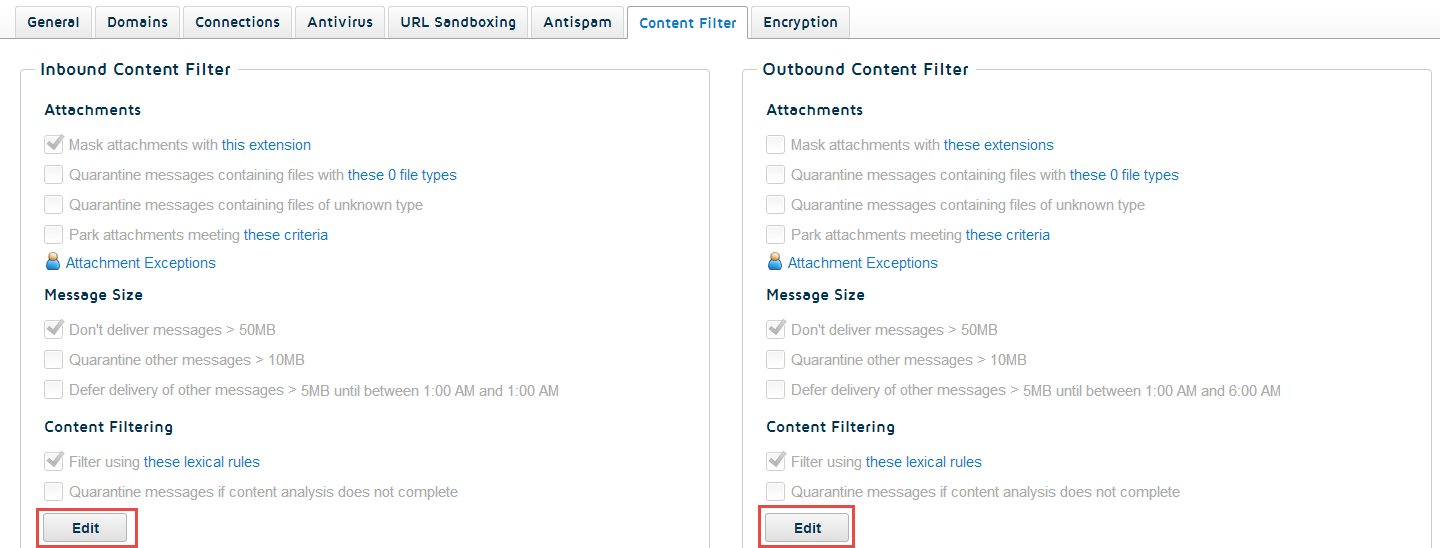The height and width of the screenshot is (548, 1440).
Task: Enable Outbound Quarantine files of unknown type
Action: (776, 204)
